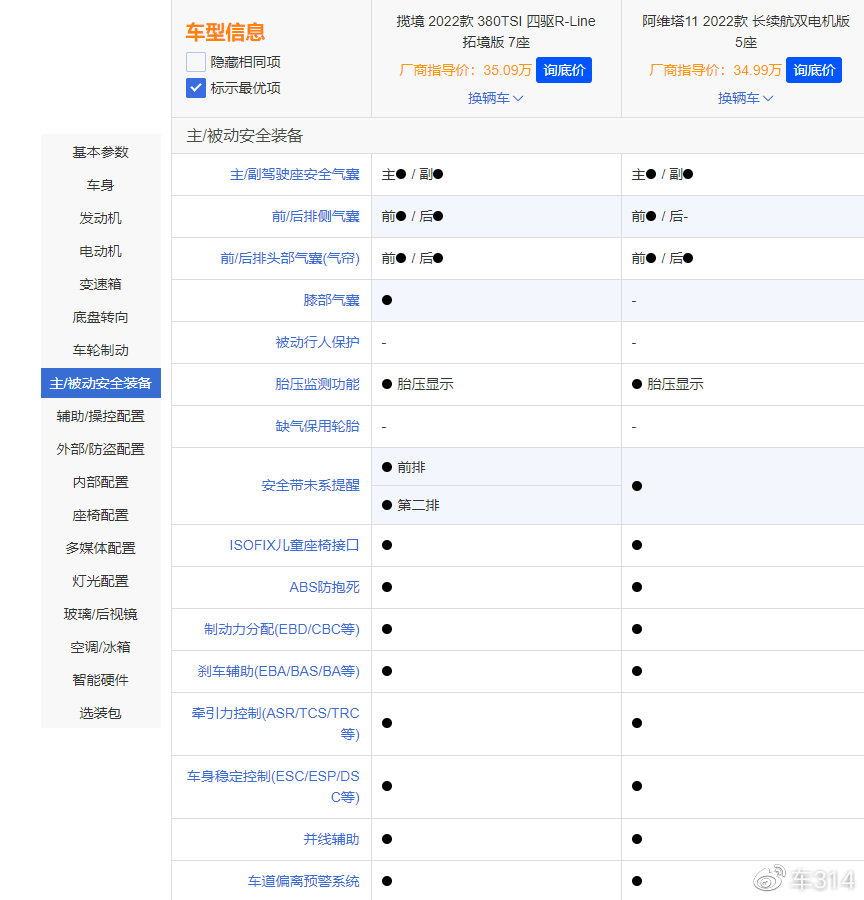Navigate to 多媒体配置 in sidebar
The image size is (864, 900).
click(100, 548)
